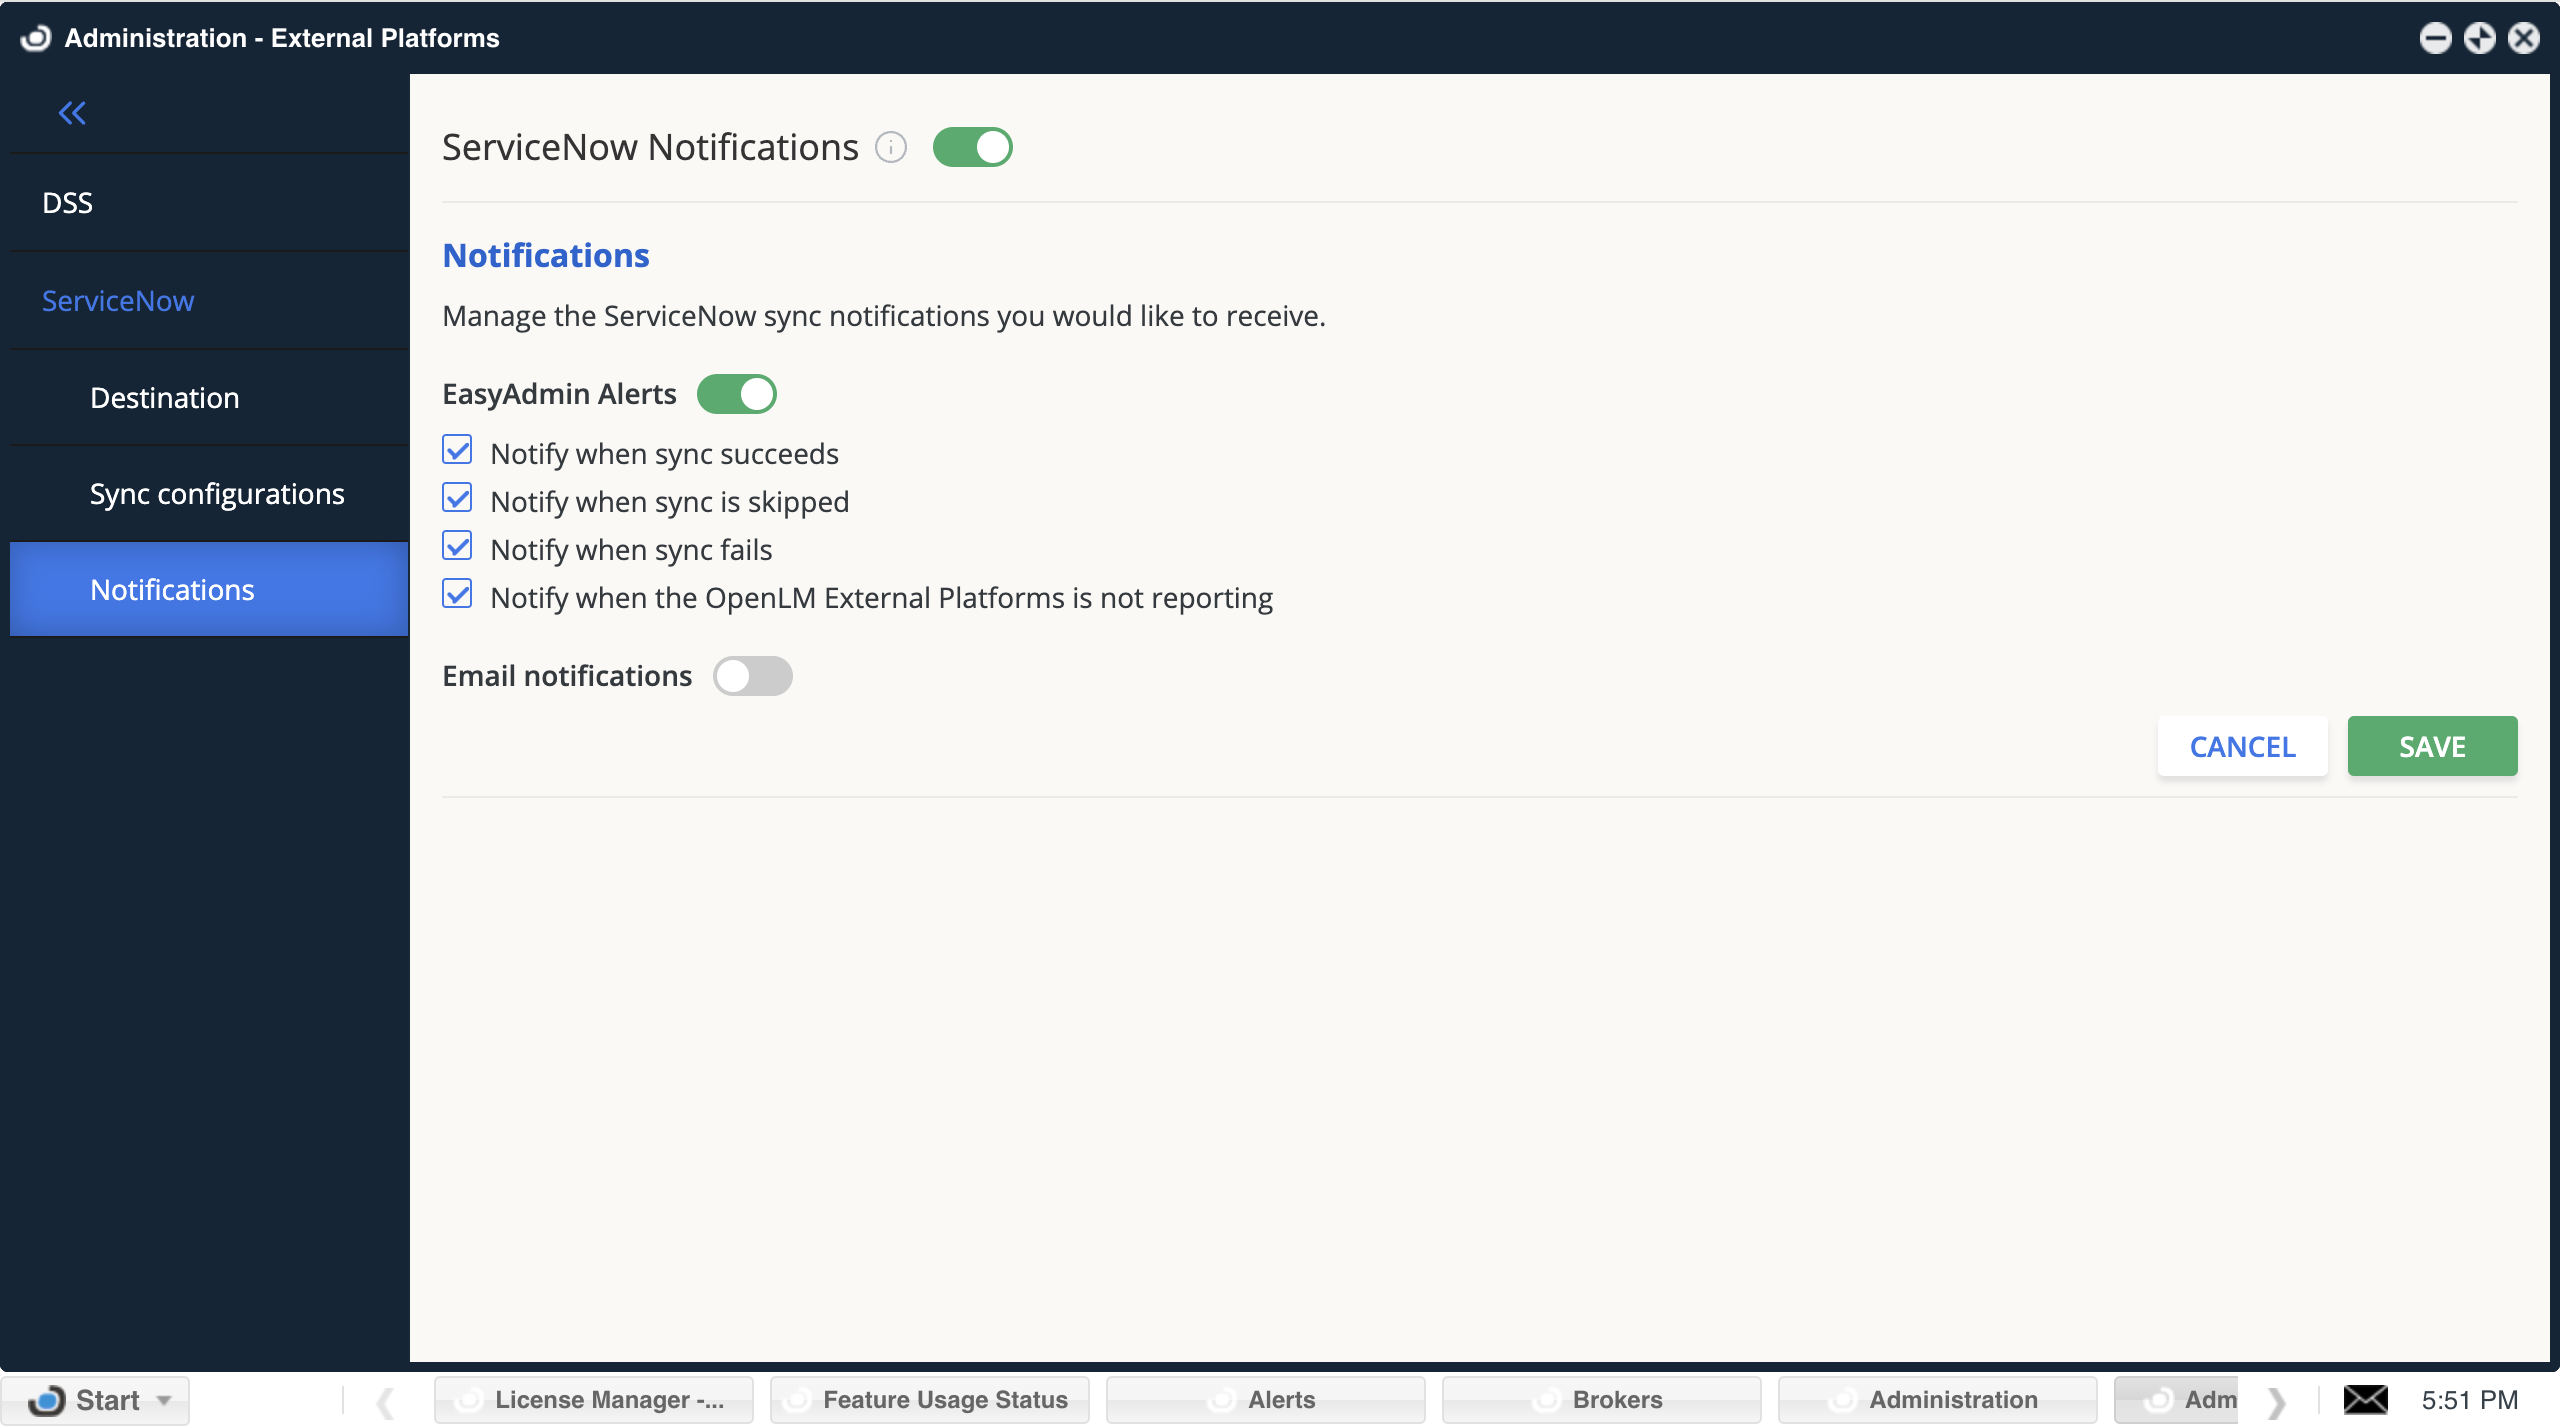The height and width of the screenshot is (1428, 2560).
Task: Click the CANCEL button
Action: 2242,746
